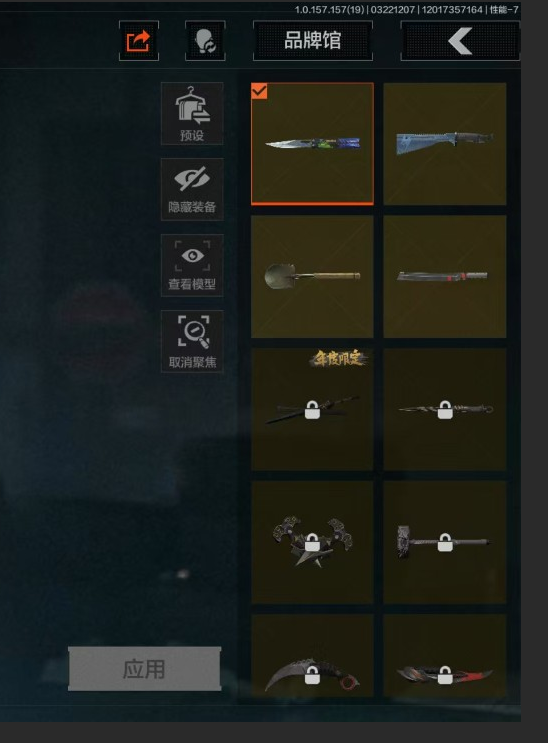Open the 品牌馆 brand hall tab
This screenshot has height=743, width=548.
pyautogui.click(x=313, y=41)
